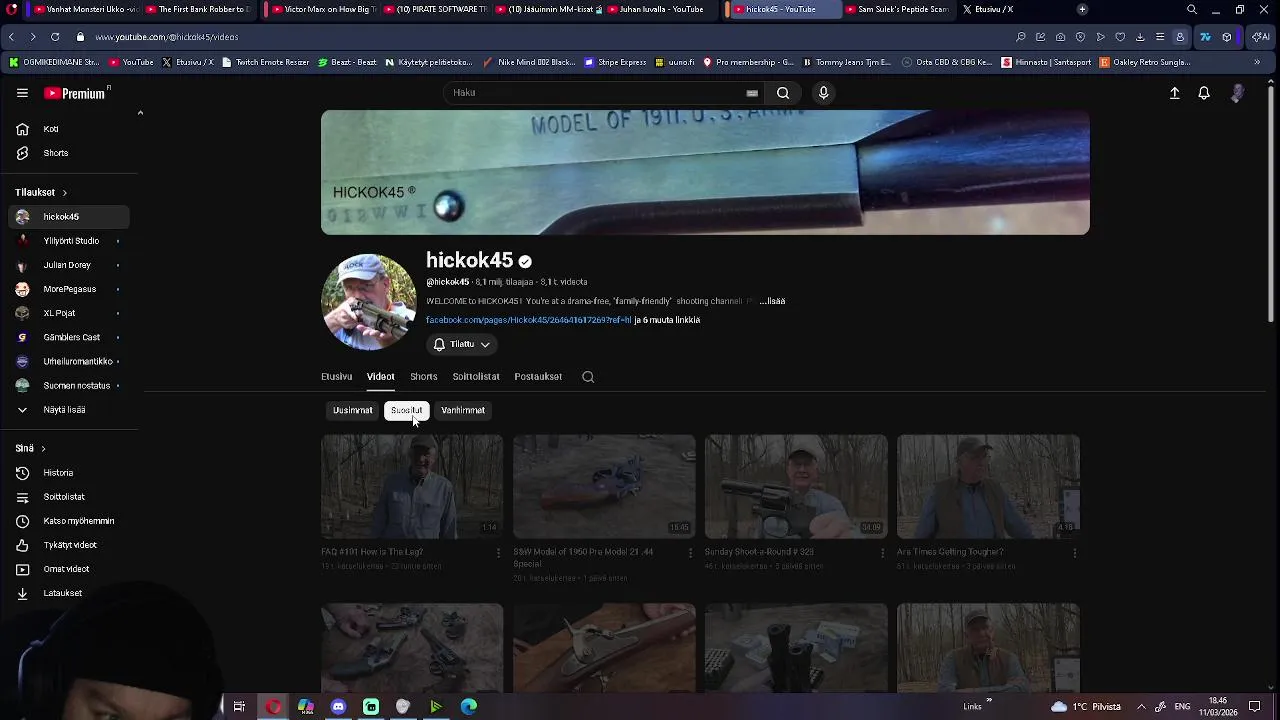The image size is (1280, 720).
Task: Open a new browser tab
Action: pyautogui.click(x=1082, y=9)
